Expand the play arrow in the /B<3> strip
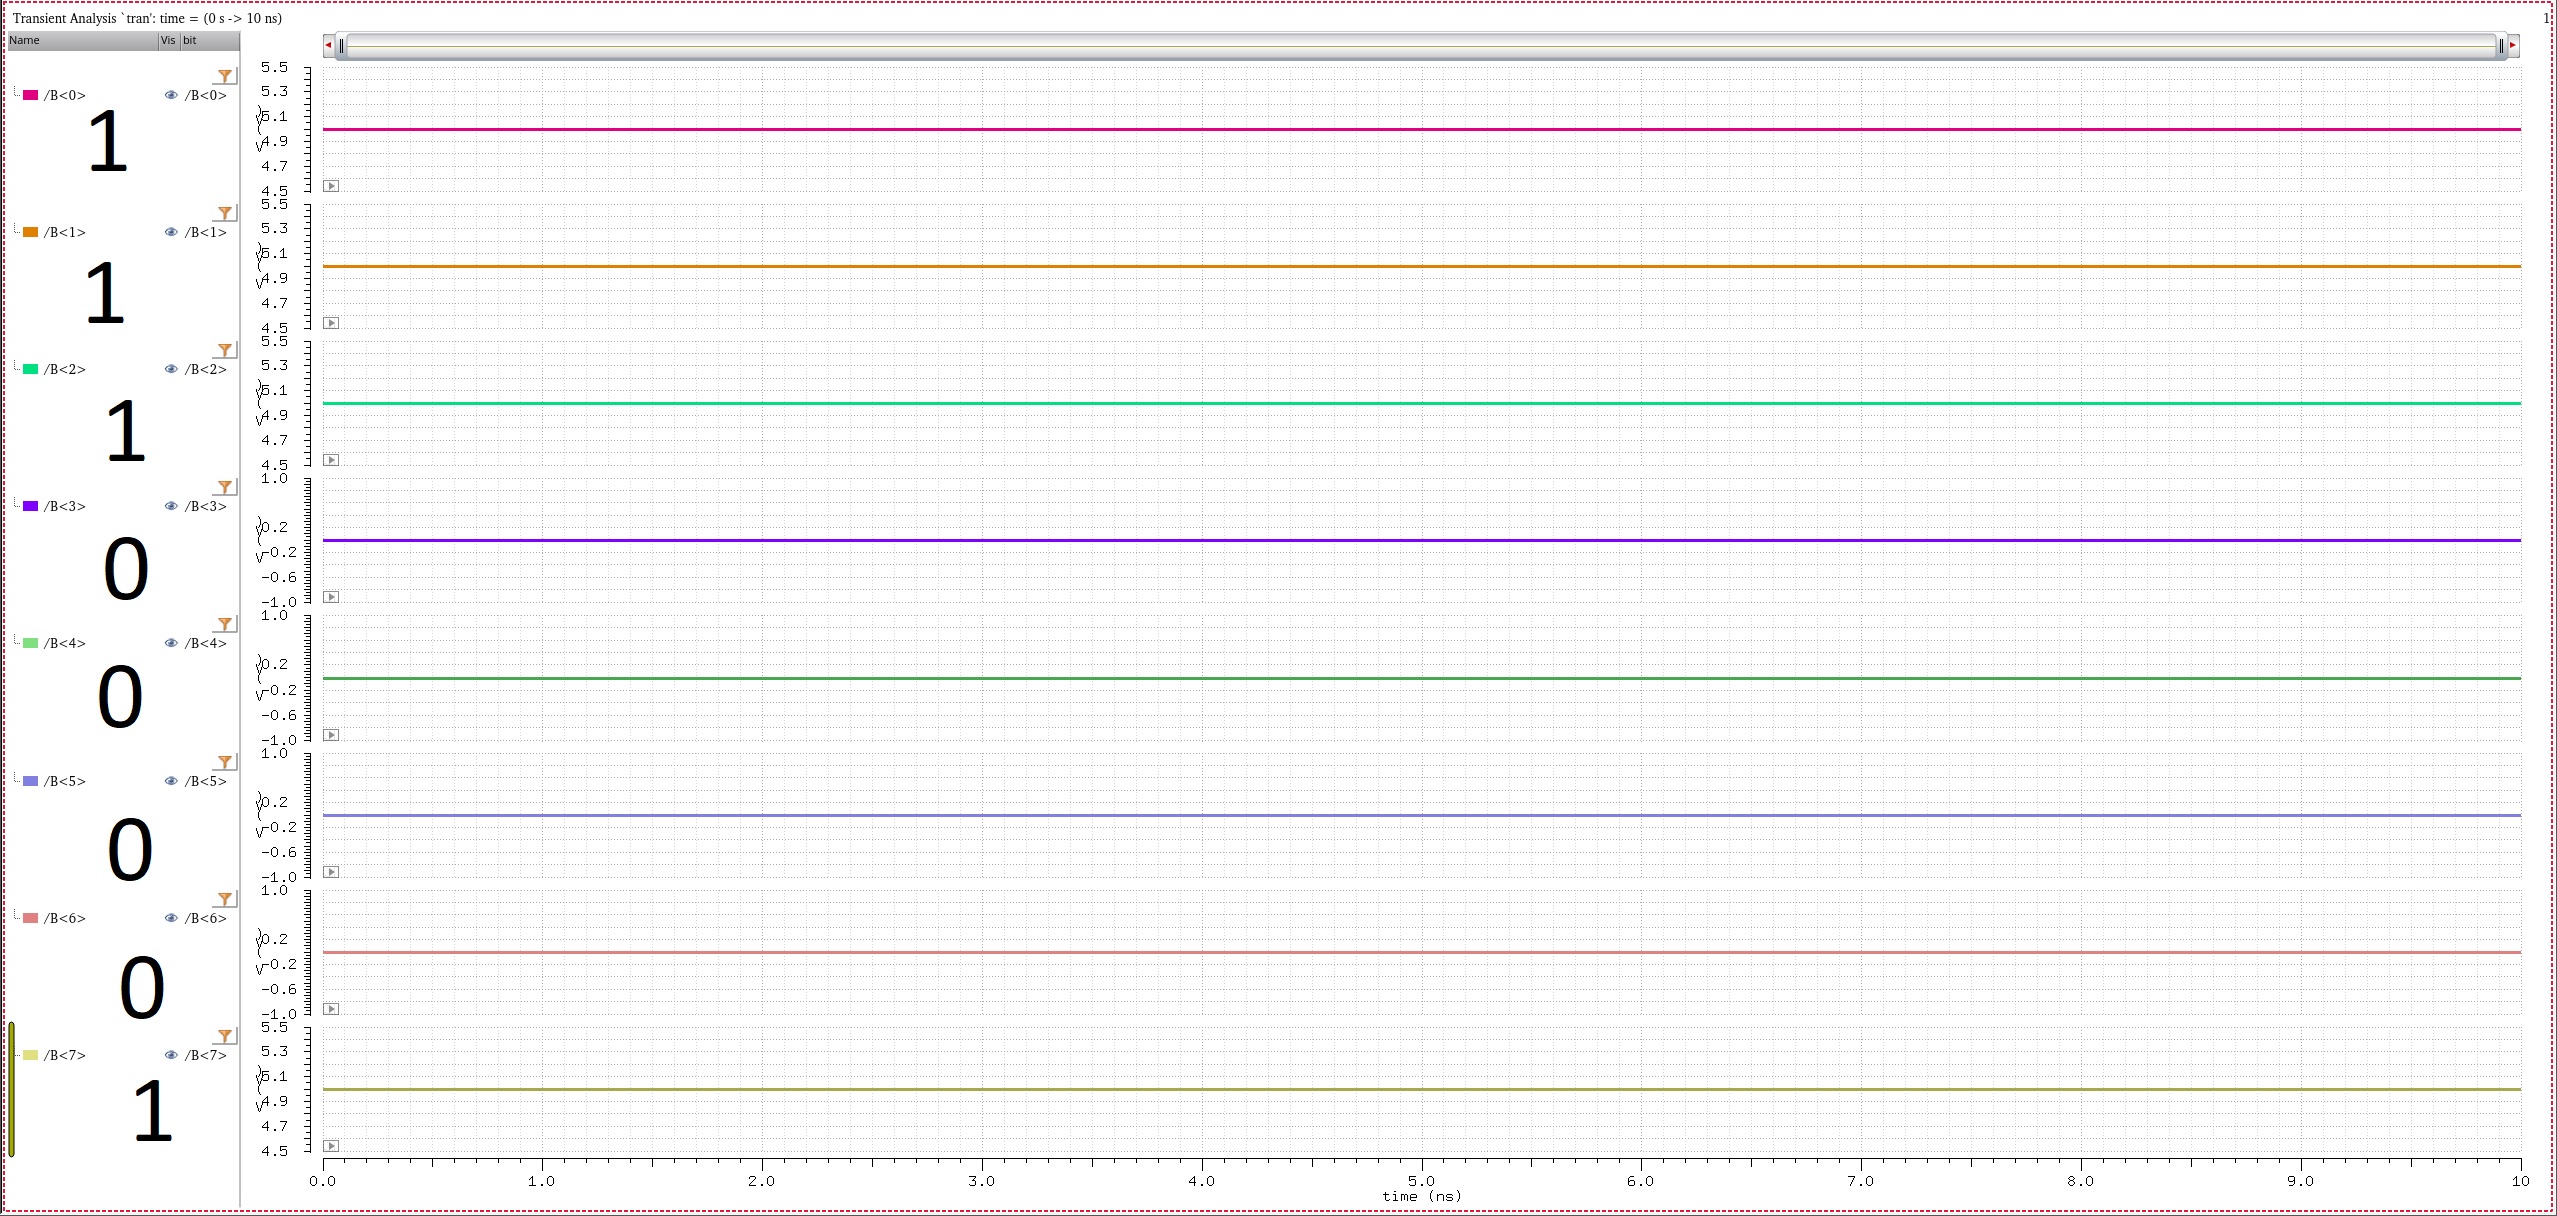The height and width of the screenshot is (1216, 2557). coord(331,597)
